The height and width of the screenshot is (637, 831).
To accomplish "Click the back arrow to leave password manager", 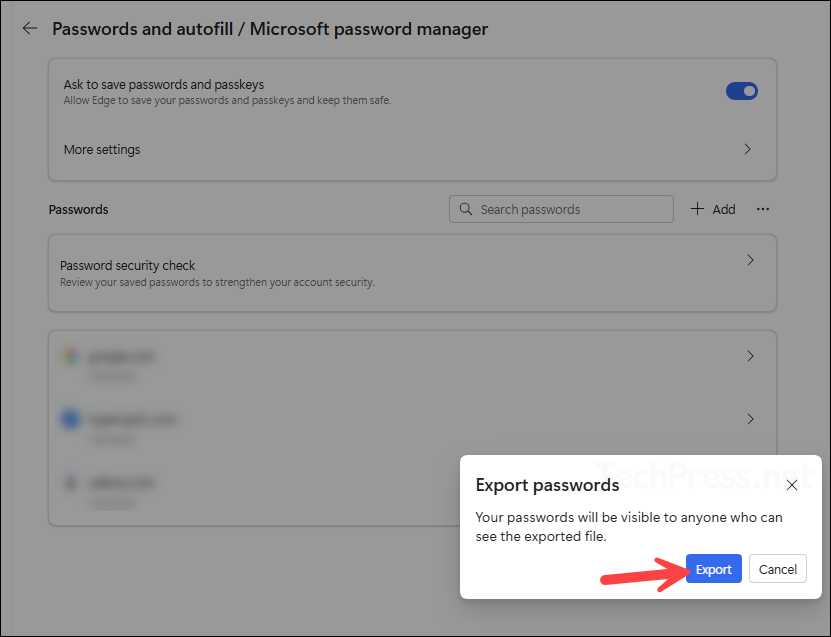I will pos(29,28).
